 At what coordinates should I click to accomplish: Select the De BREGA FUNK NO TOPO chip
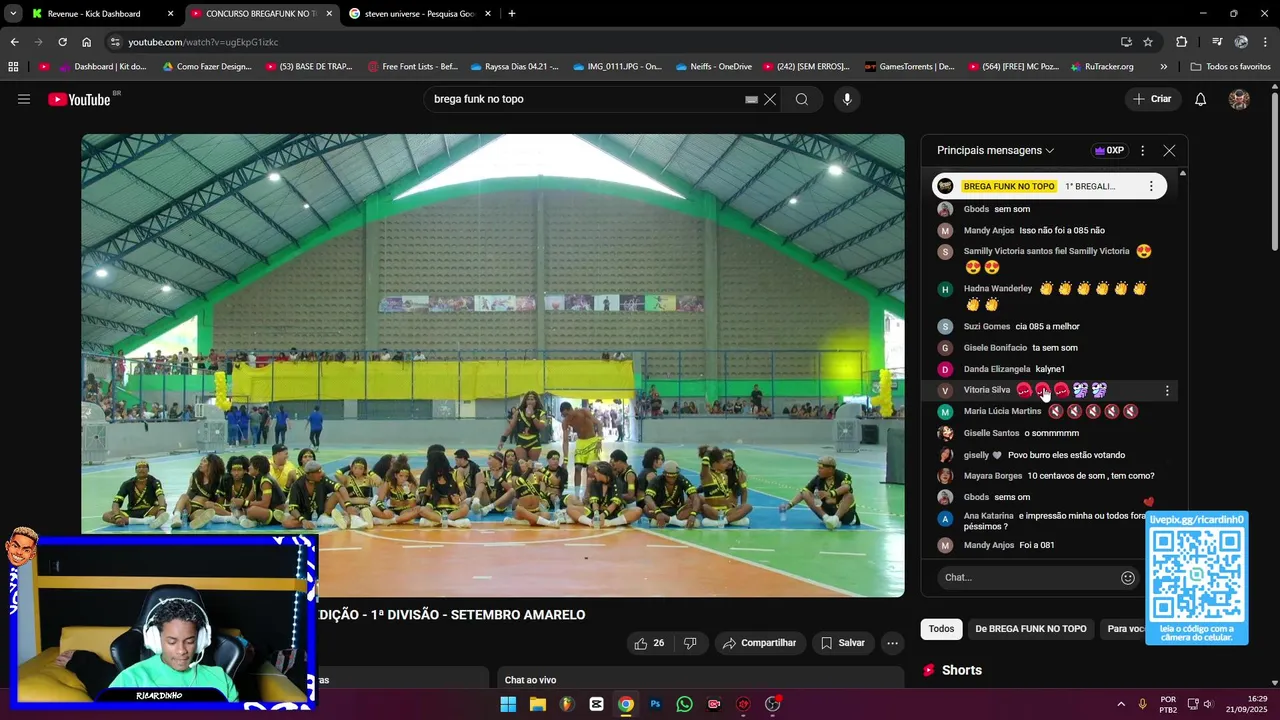(x=1030, y=629)
